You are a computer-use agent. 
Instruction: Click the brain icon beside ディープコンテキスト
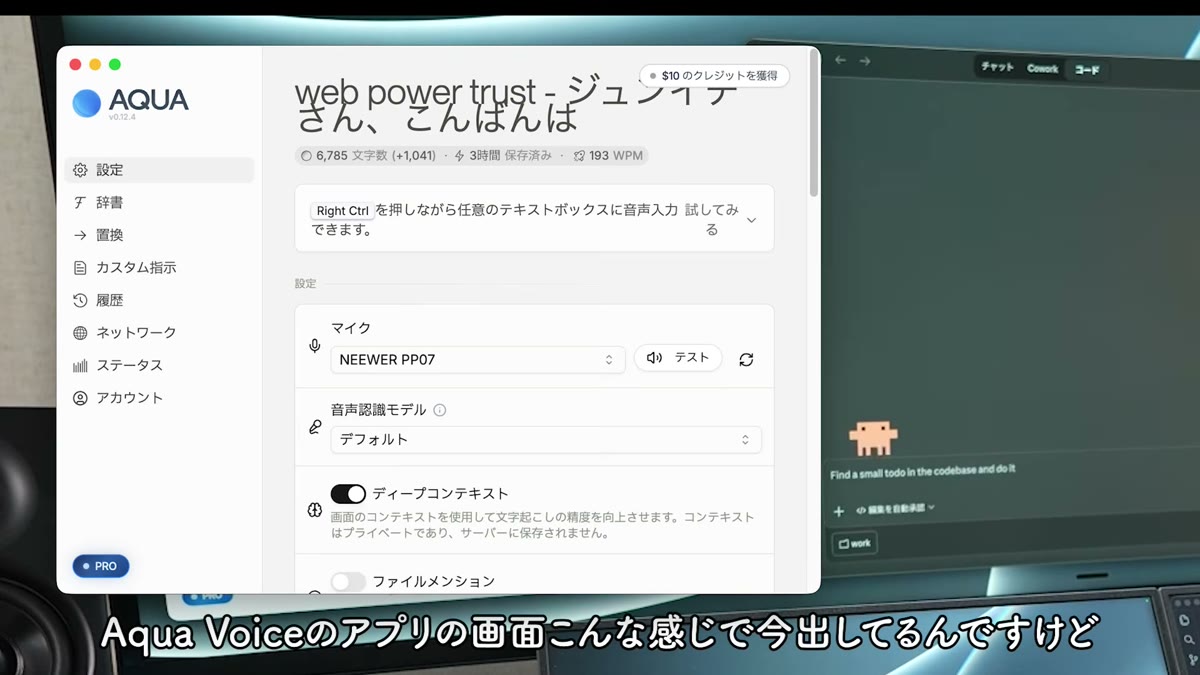point(314,511)
